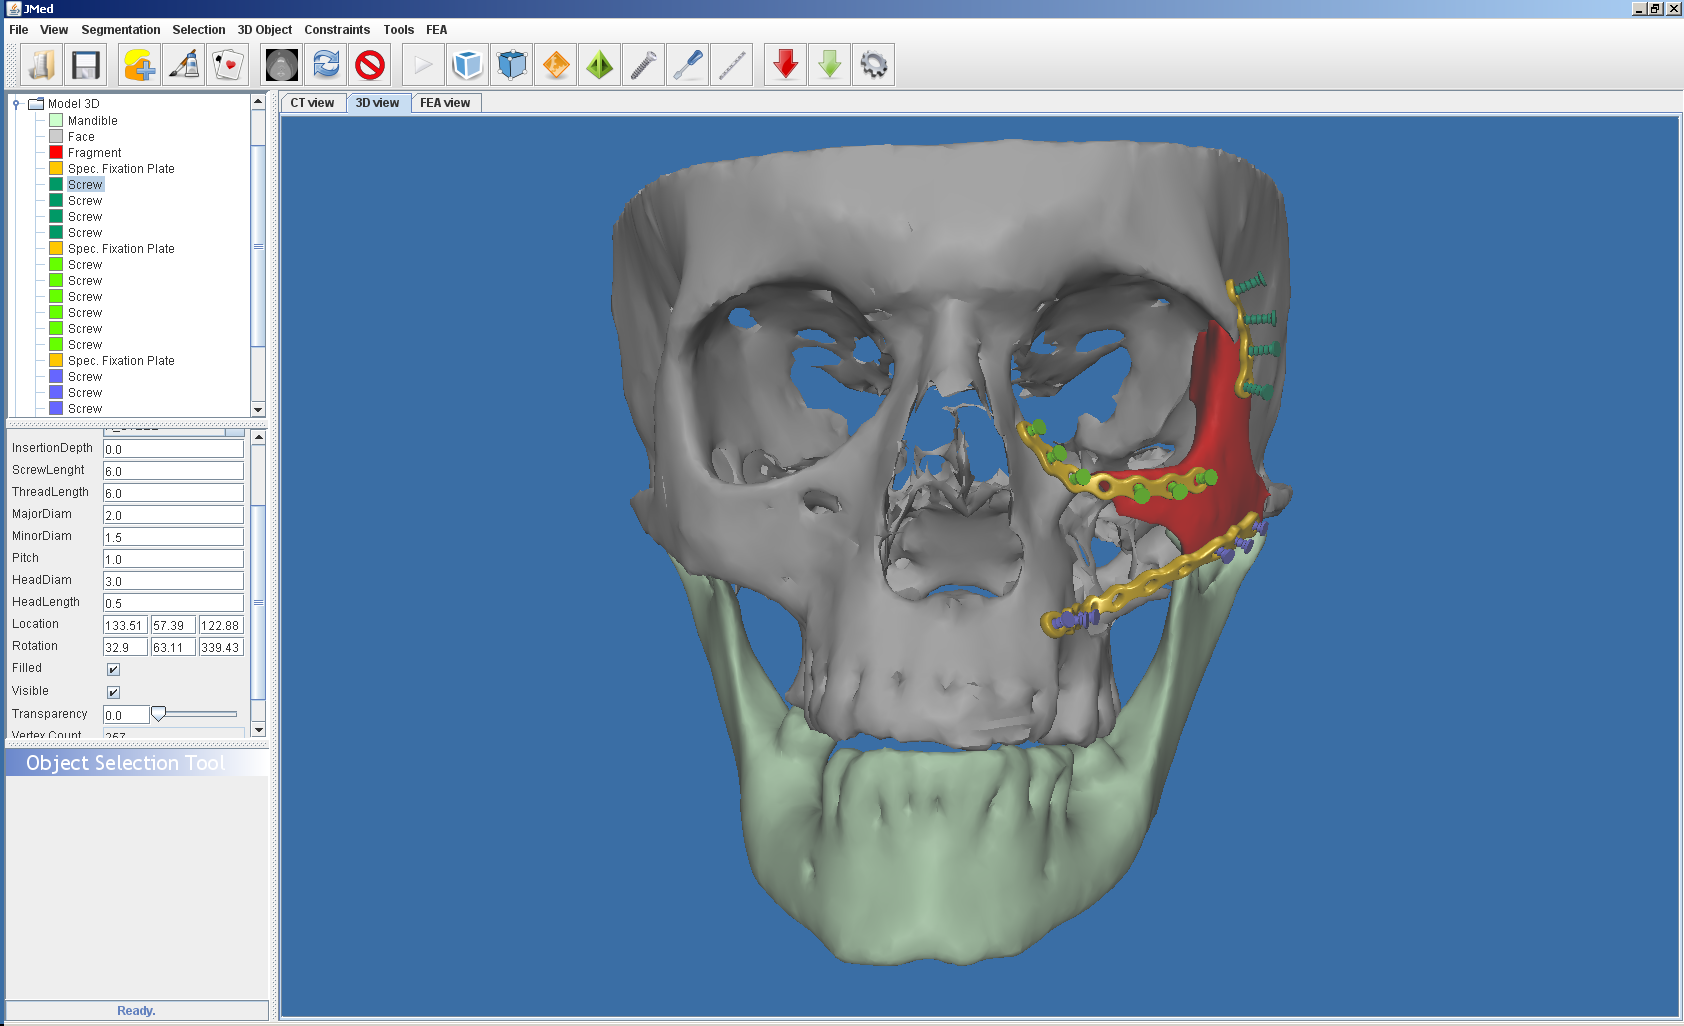Click the Location field showing 122.88
This screenshot has height=1026, width=1684.
coord(221,625)
